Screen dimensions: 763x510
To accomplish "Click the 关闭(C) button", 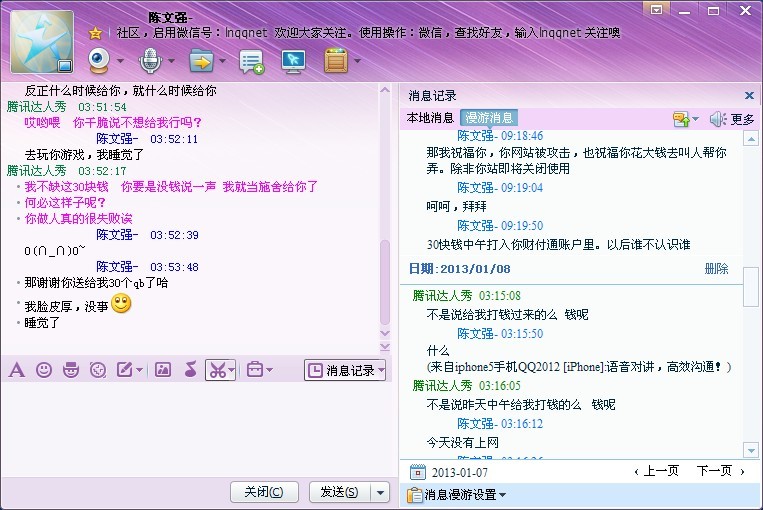I will point(264,492).
